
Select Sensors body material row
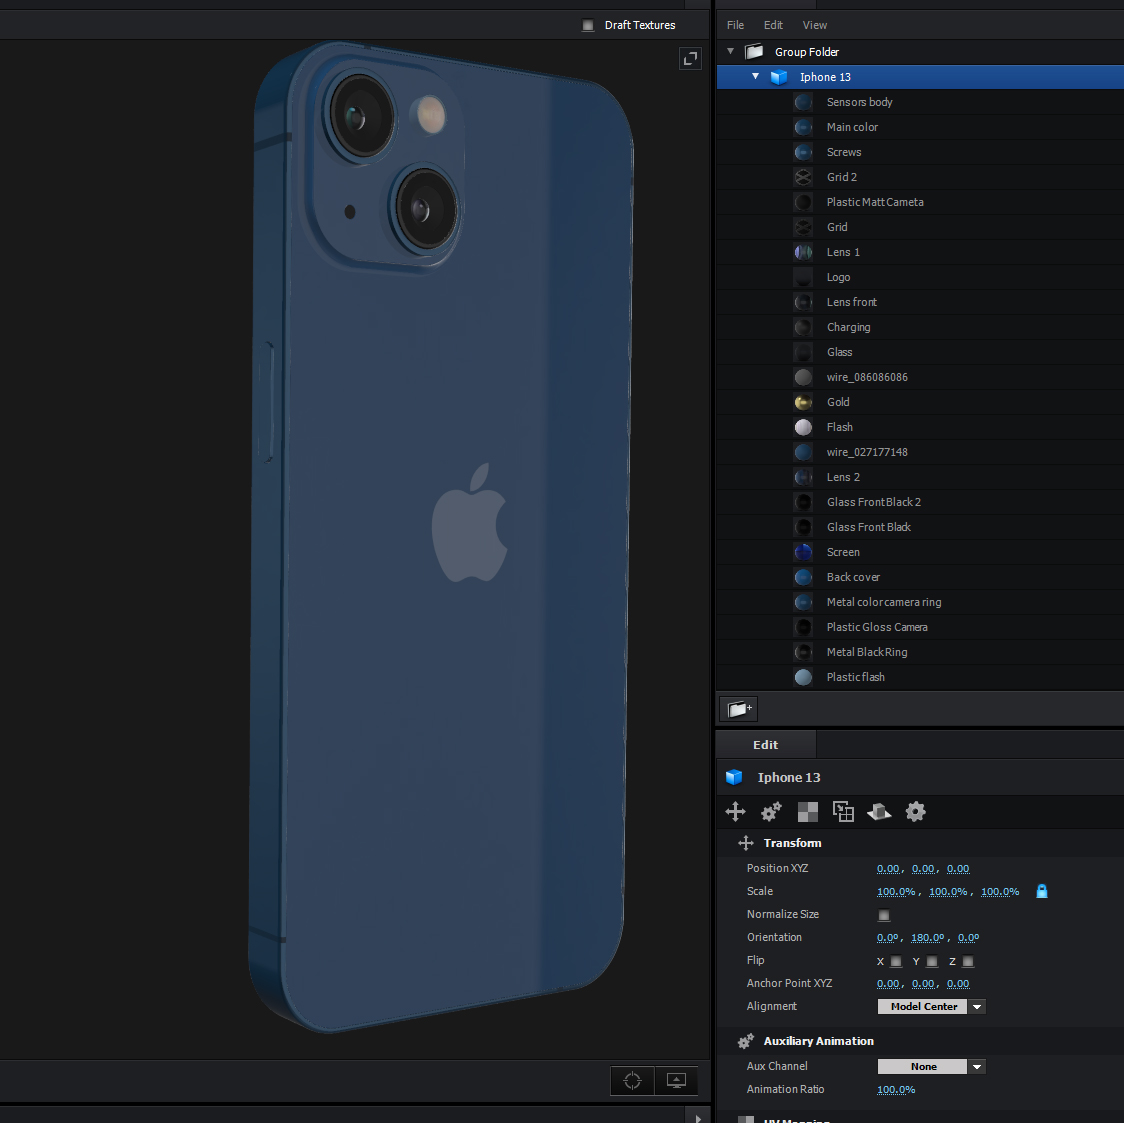point(920,102)
